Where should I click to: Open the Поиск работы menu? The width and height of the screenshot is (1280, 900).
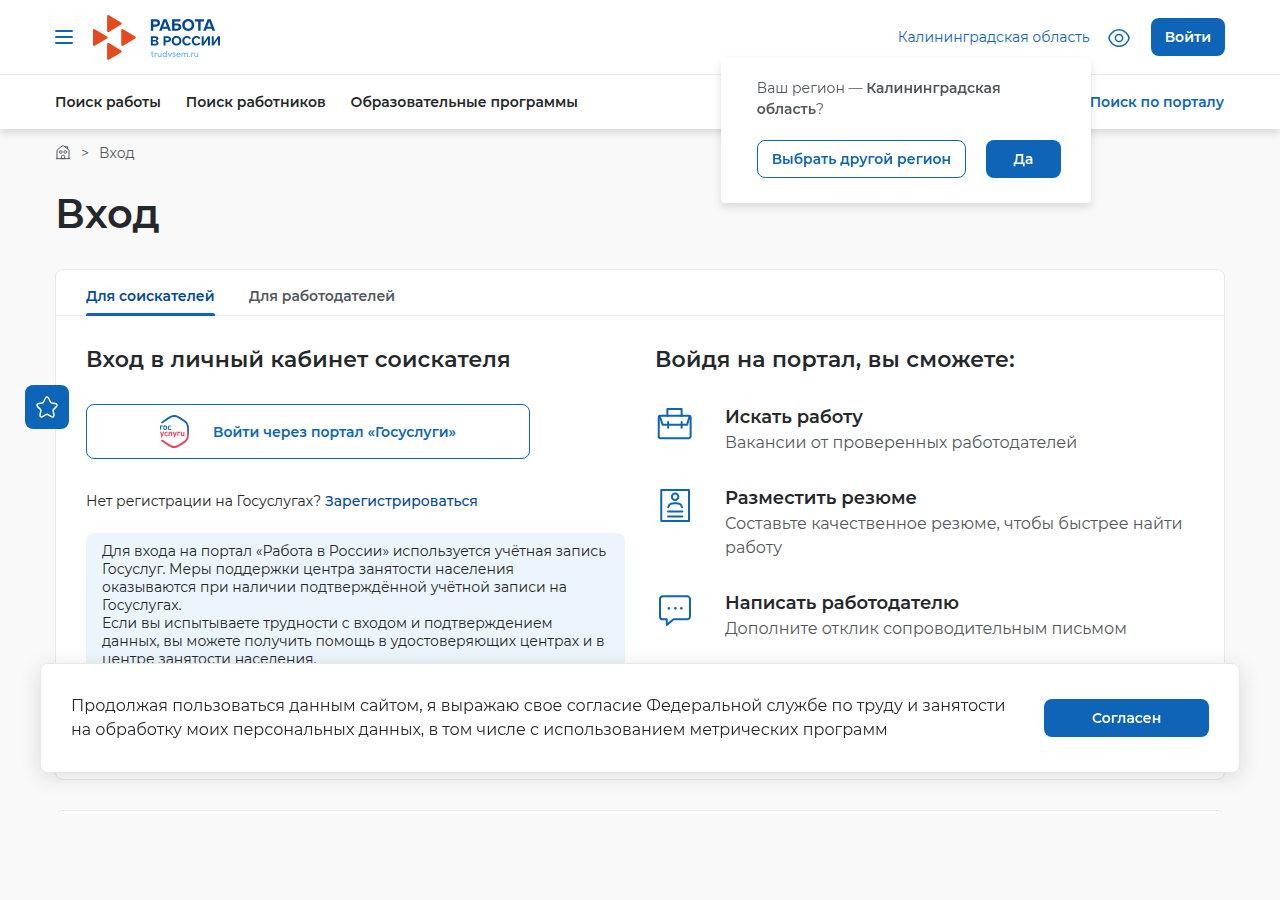pyautogui.click(x=108, y=102)
